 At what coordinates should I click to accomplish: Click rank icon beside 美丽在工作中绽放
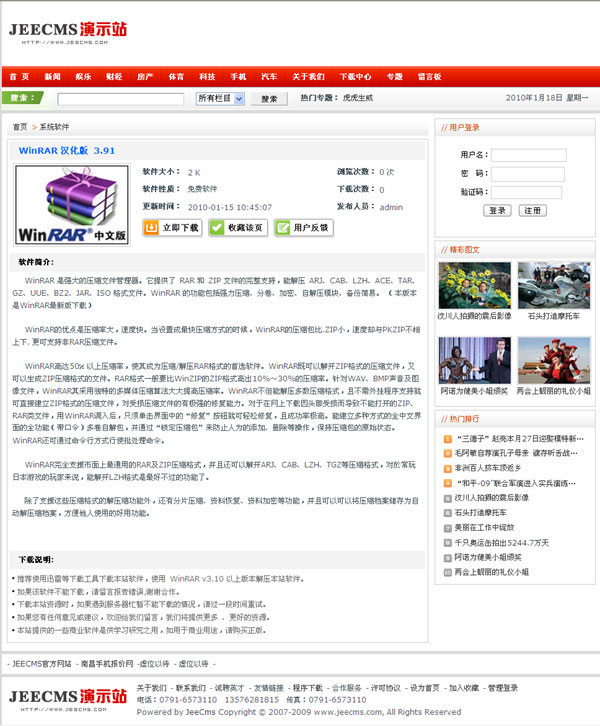[448, 528]
